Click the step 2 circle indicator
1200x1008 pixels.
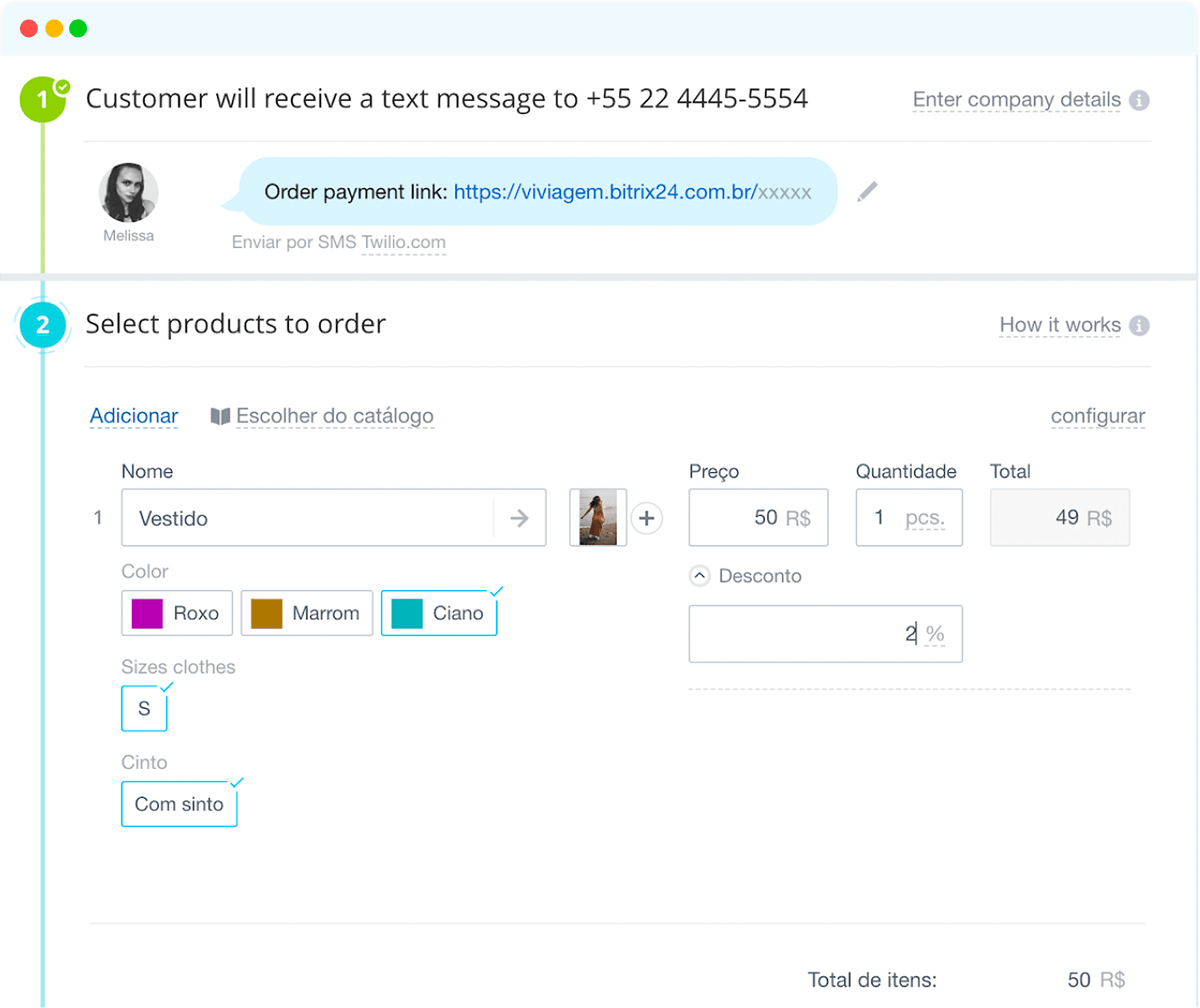click(42, 325)
